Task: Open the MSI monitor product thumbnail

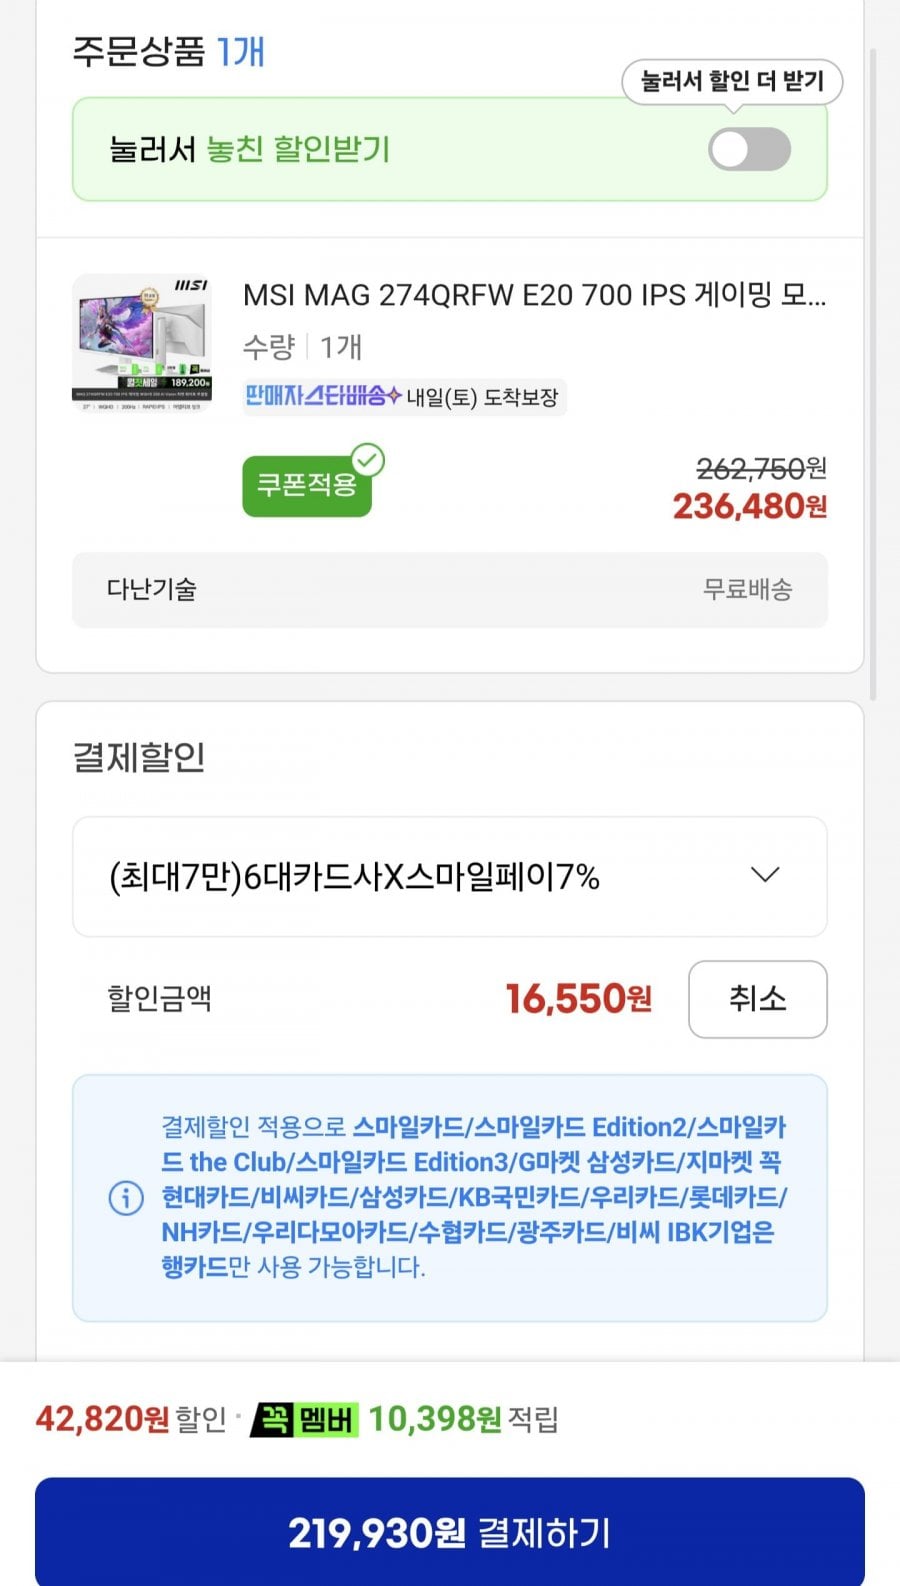Action: pos(143,342)
